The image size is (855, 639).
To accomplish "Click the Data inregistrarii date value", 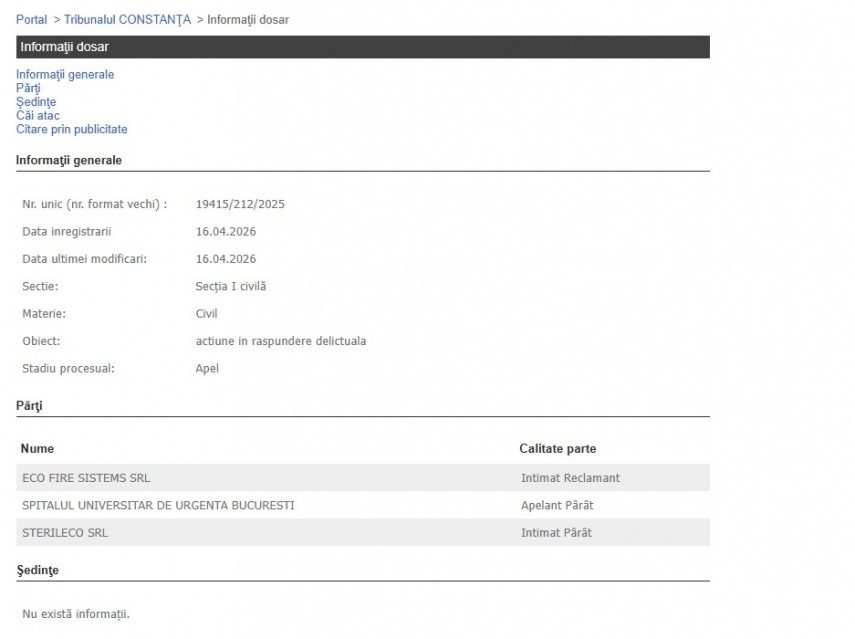I will [226, 232].
